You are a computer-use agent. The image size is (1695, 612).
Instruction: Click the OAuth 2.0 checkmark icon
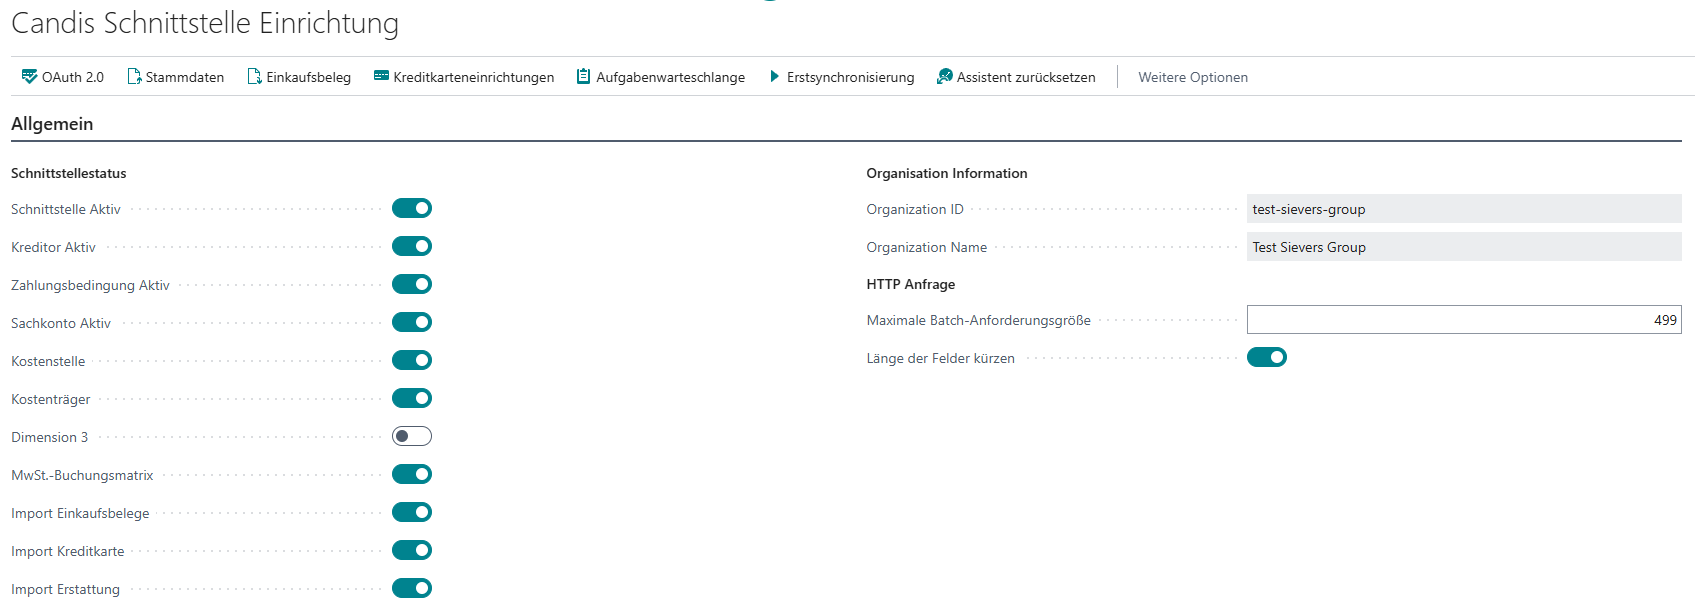29,77
